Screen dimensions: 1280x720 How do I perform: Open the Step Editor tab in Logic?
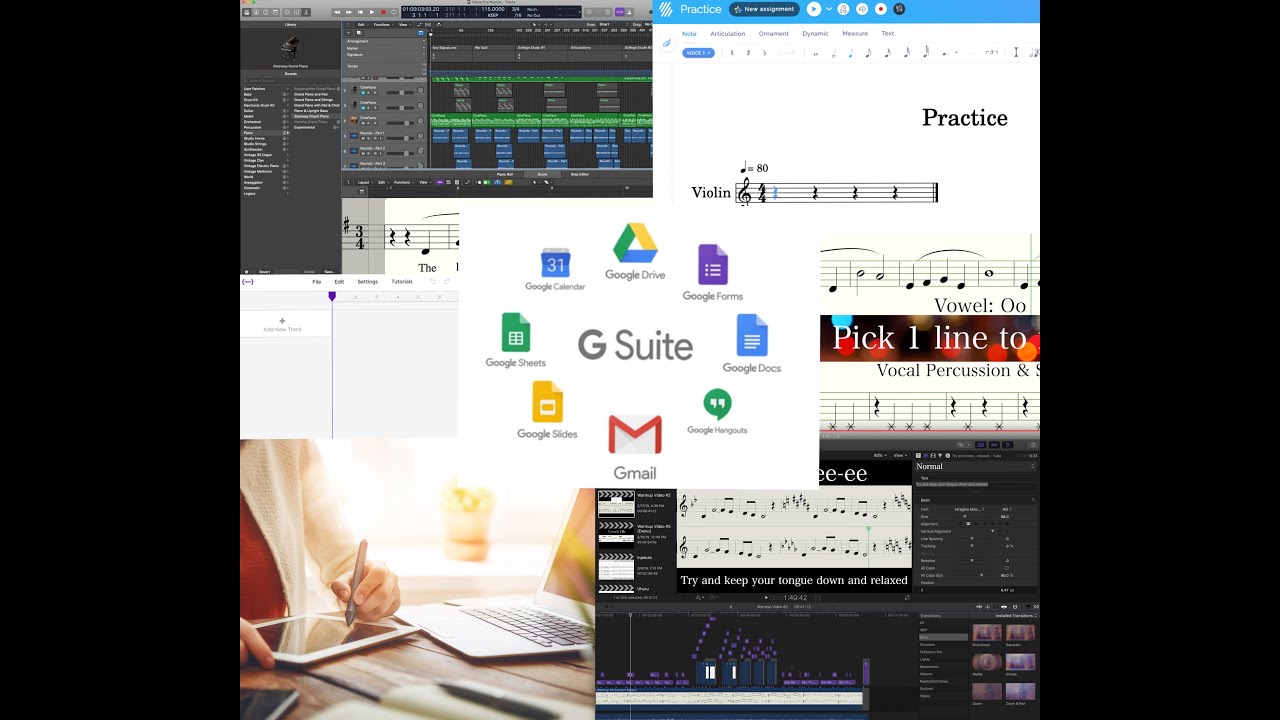[x=580, y=174]
